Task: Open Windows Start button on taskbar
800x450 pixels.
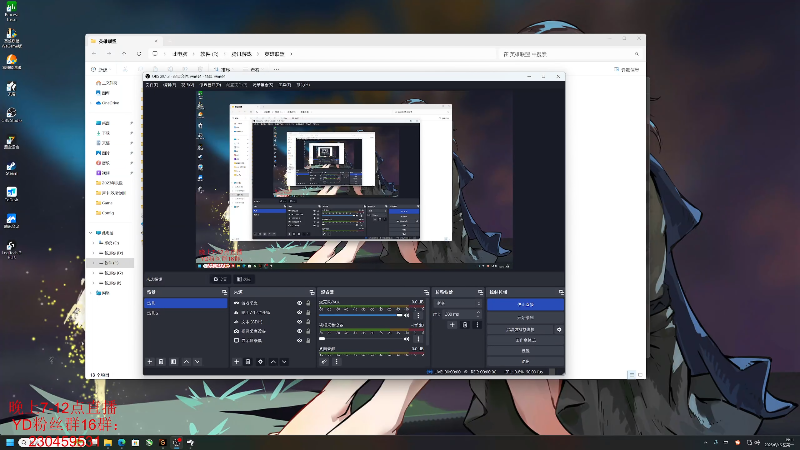Action: pos(10,442)
